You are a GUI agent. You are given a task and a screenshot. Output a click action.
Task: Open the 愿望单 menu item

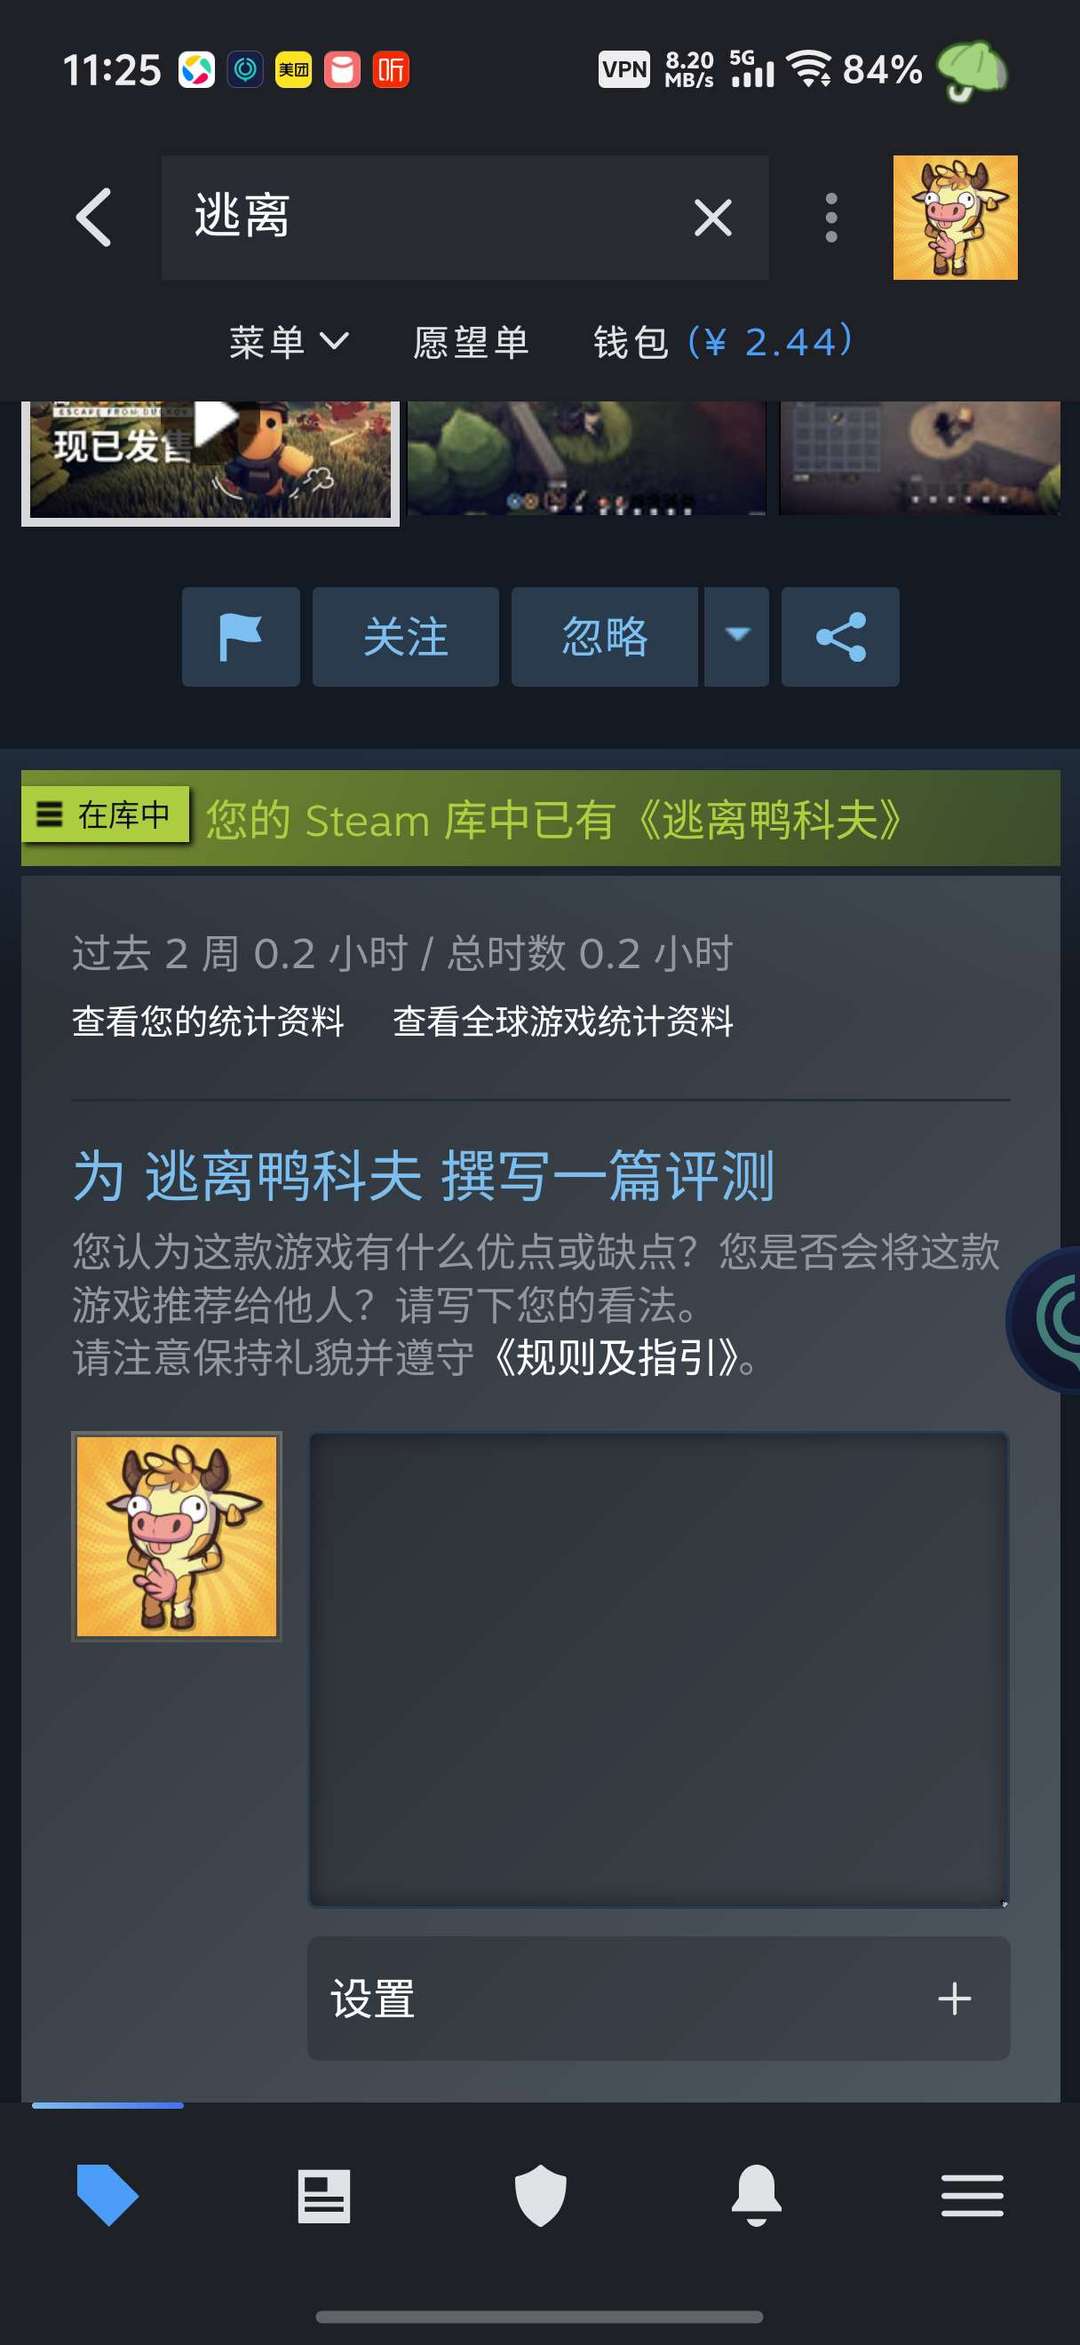coord(471,342)
